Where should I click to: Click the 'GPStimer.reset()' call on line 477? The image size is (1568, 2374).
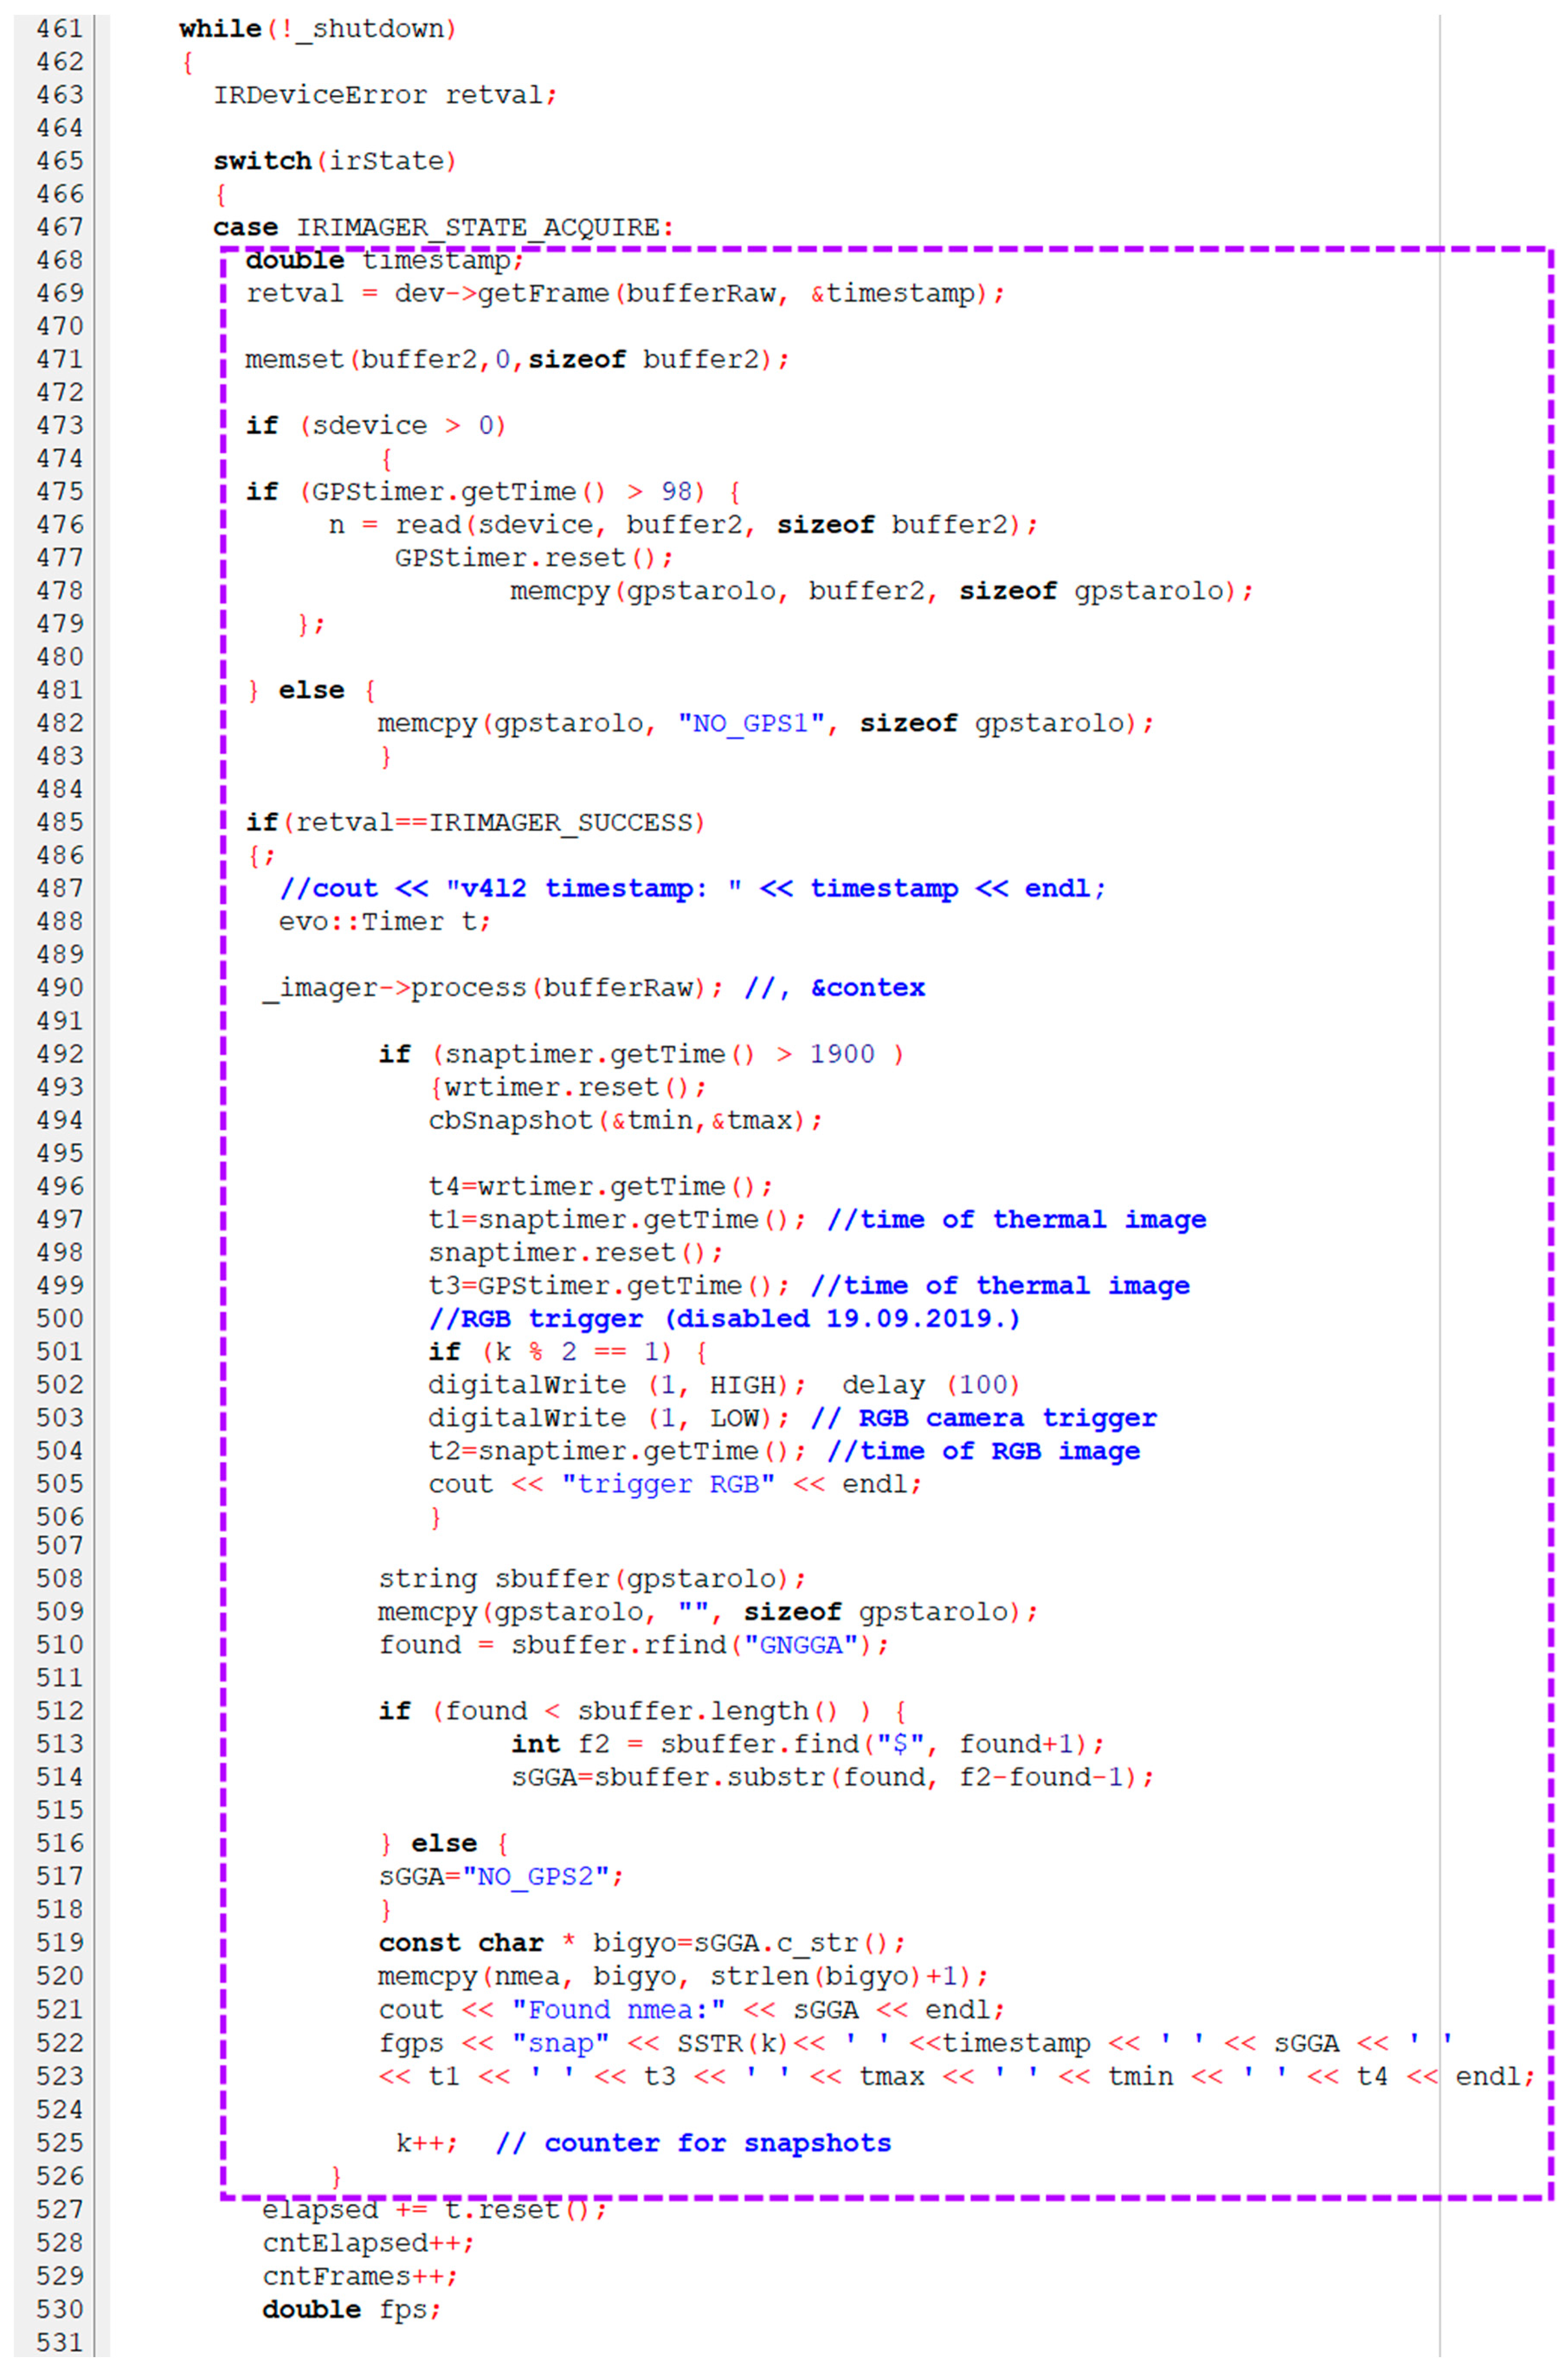tap(533, 558)
